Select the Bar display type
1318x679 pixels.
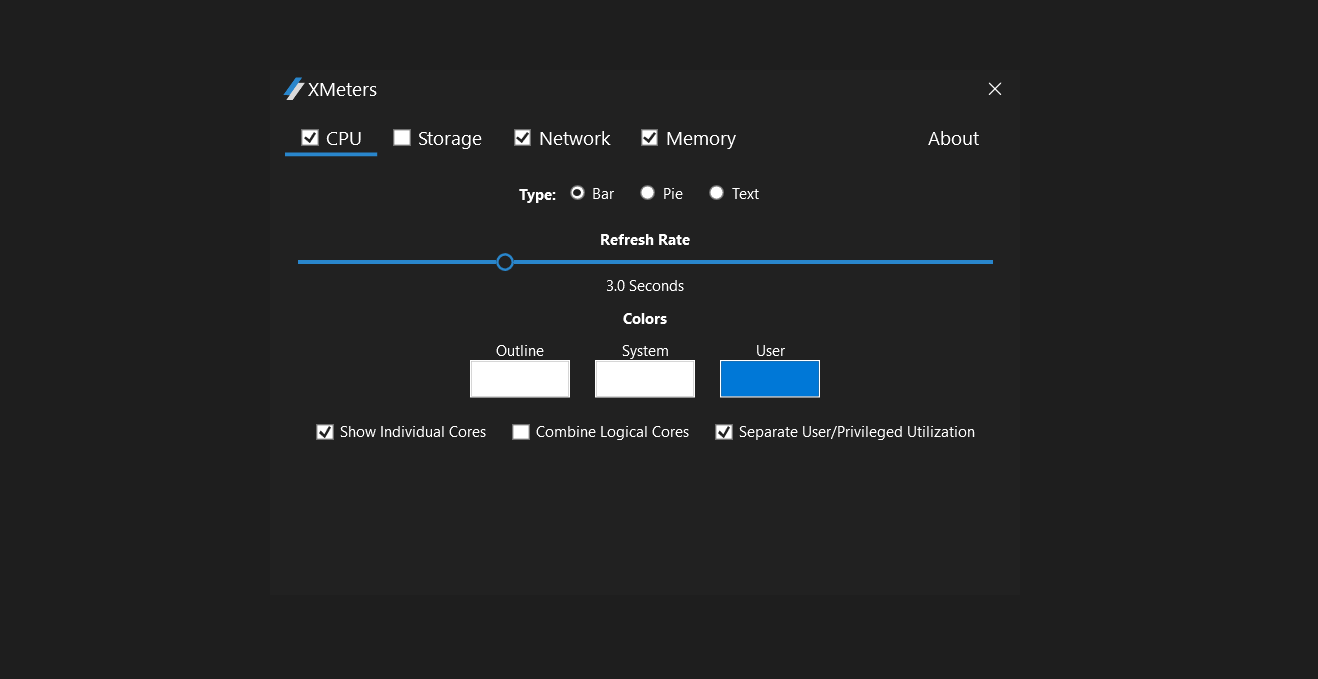(x=577, y=193)
